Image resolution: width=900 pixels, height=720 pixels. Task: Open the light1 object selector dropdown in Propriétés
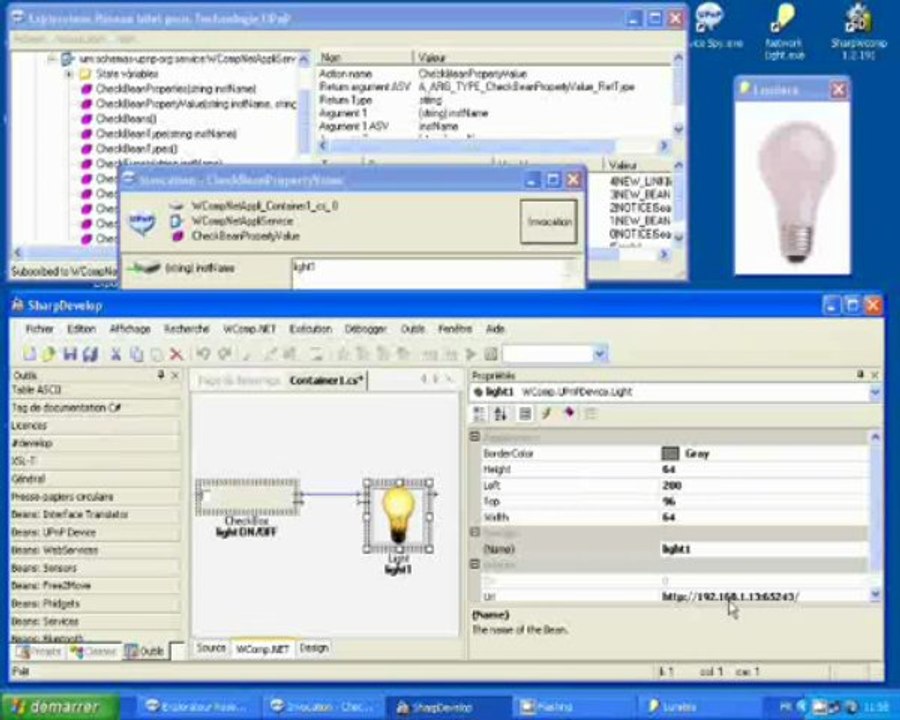tap(875, 393)
